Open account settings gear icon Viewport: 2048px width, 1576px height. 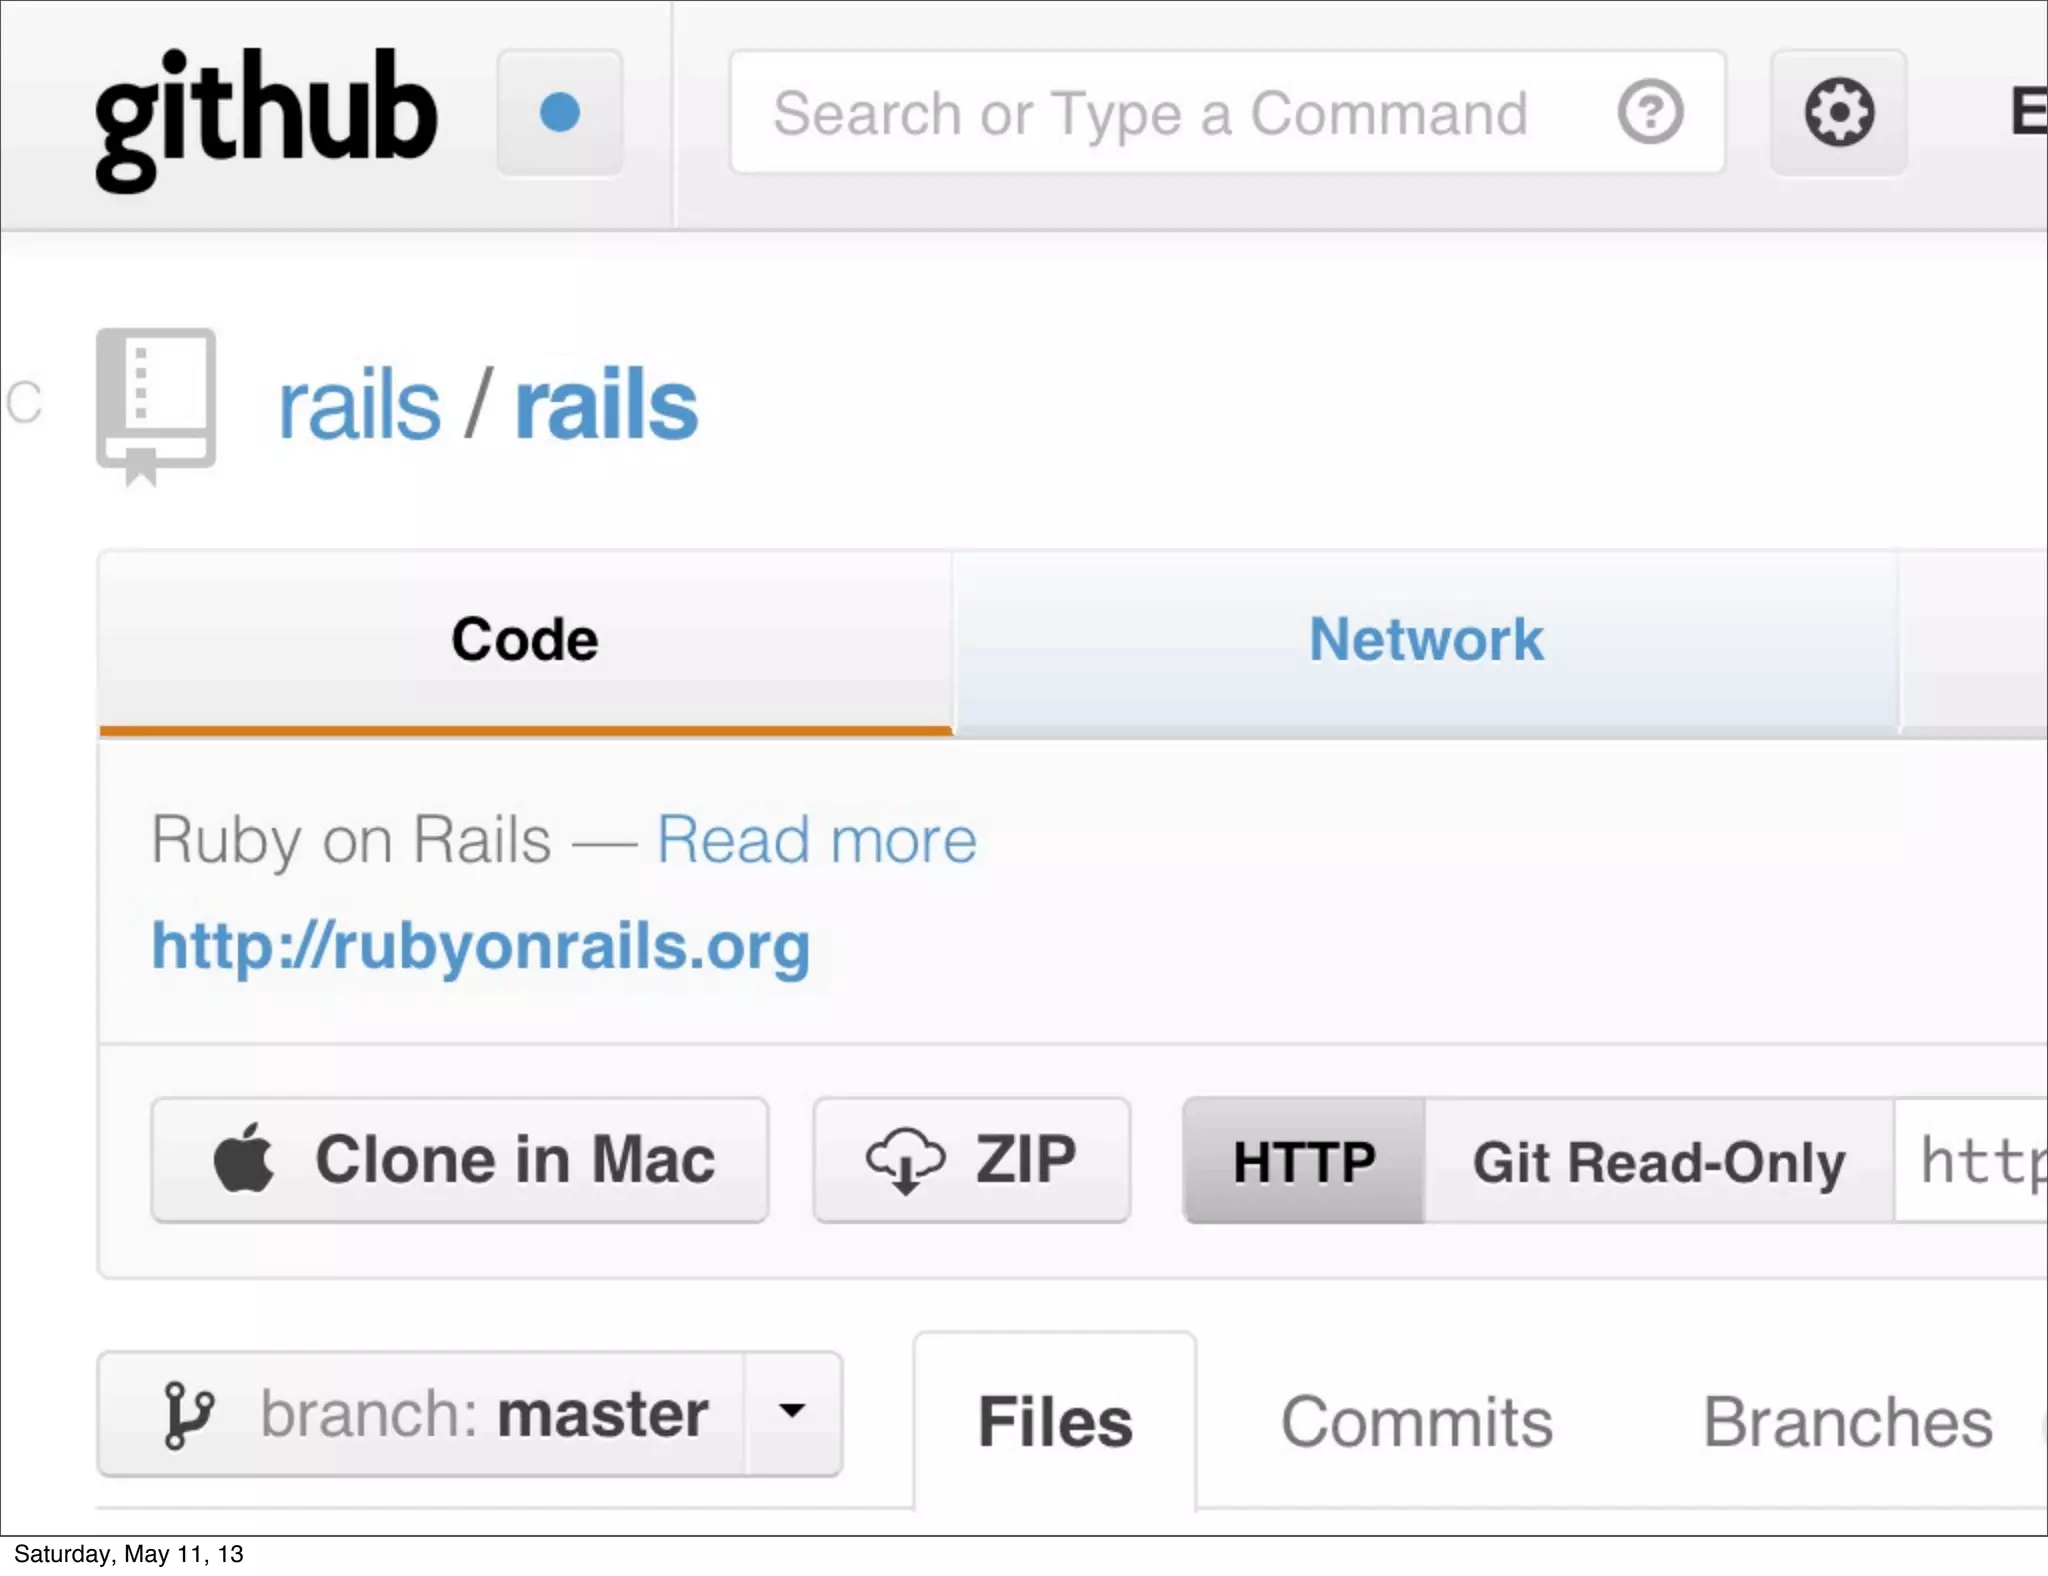1838,112
